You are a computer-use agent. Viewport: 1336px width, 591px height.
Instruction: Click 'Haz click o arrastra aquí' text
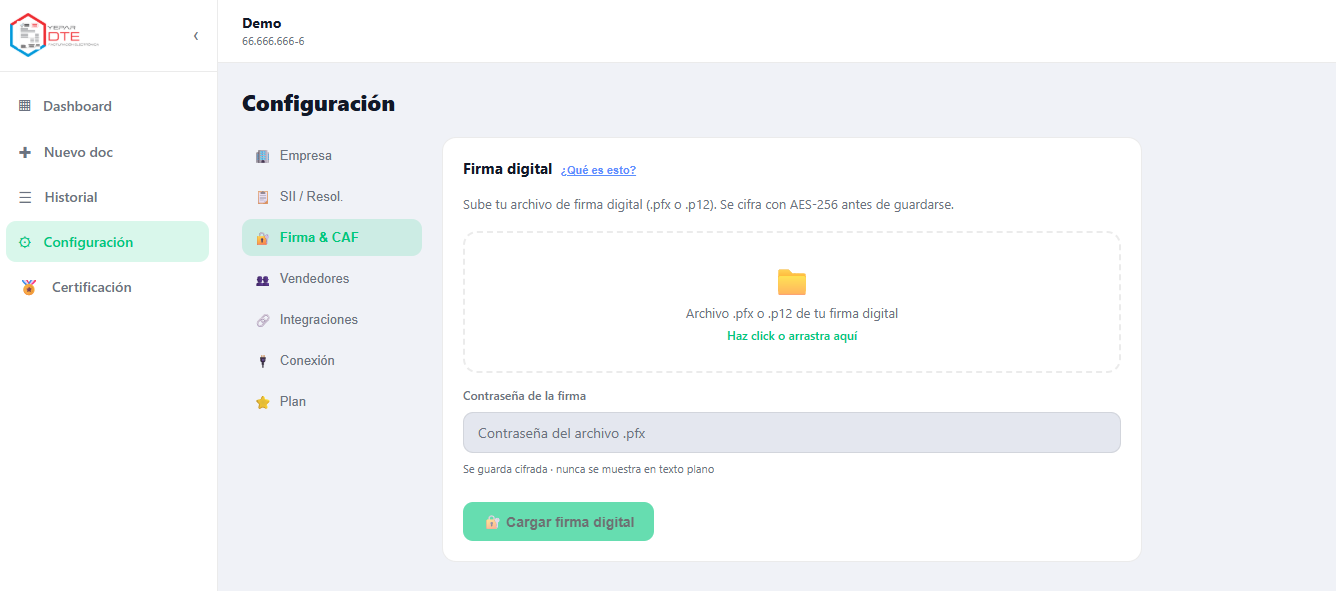792,336
